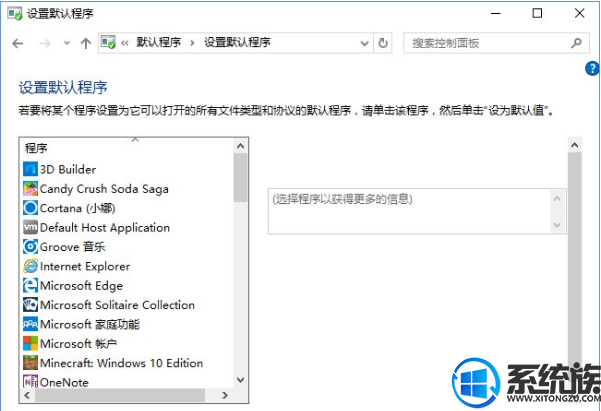The height and width of the screenshot is (411, 601).
Task: Click the control panel icon in address bar
Action: point(108,42)
